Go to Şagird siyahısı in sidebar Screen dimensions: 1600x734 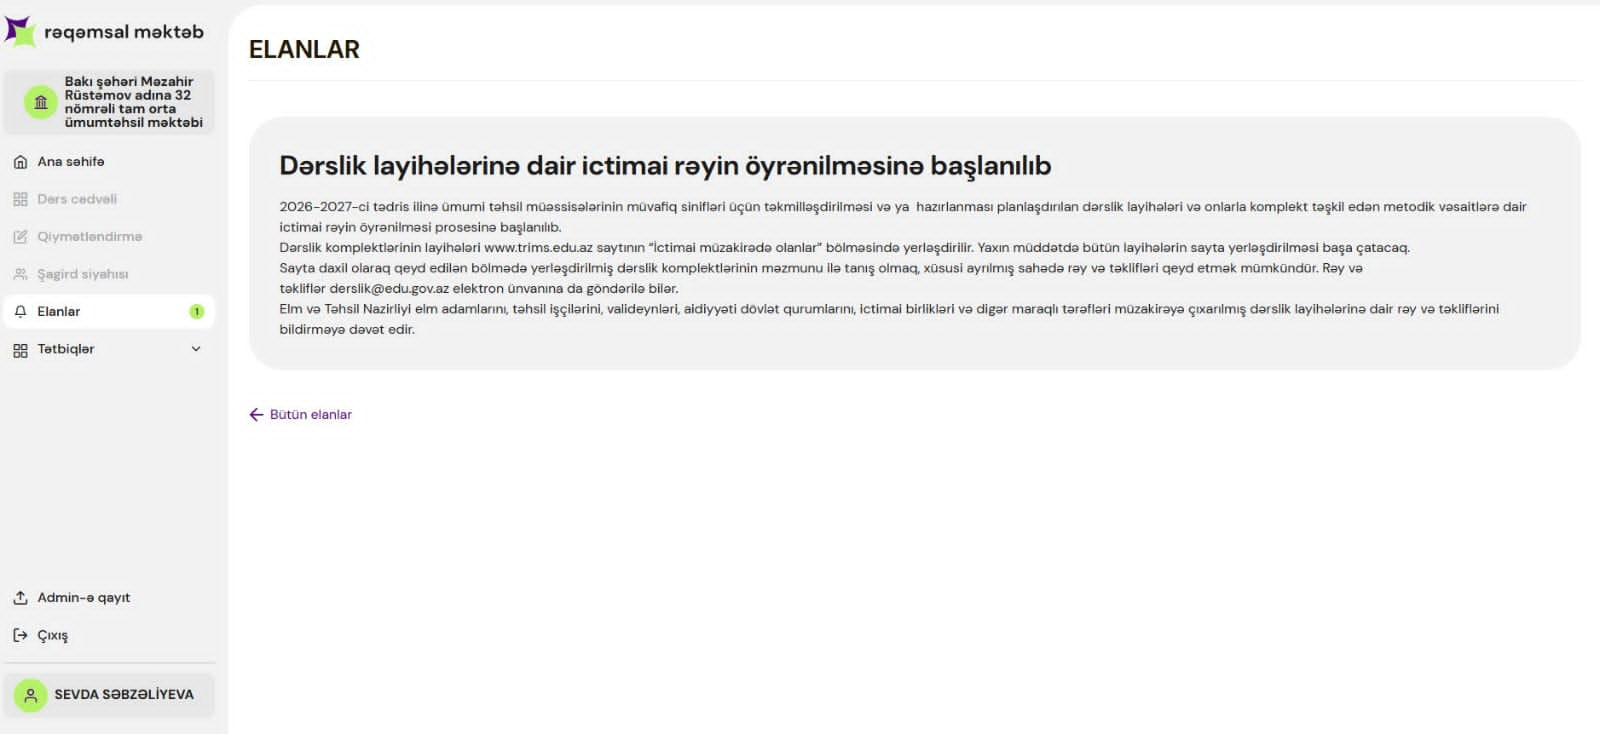tap(82, 274)
